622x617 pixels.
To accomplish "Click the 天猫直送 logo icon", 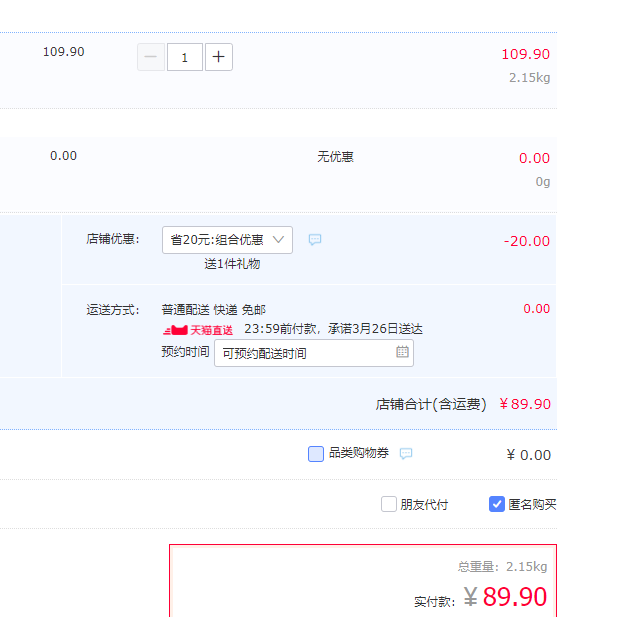I will click(x=198, y=329).
